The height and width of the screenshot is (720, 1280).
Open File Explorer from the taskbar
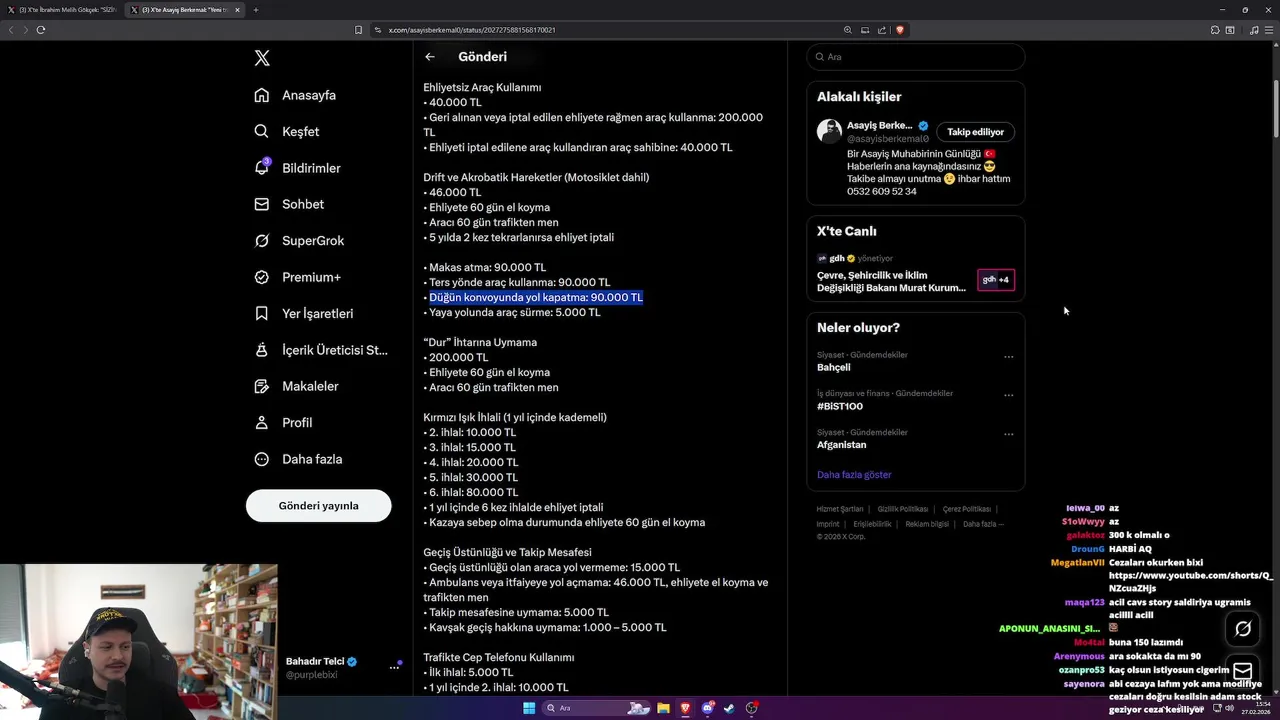click(663, 708)
